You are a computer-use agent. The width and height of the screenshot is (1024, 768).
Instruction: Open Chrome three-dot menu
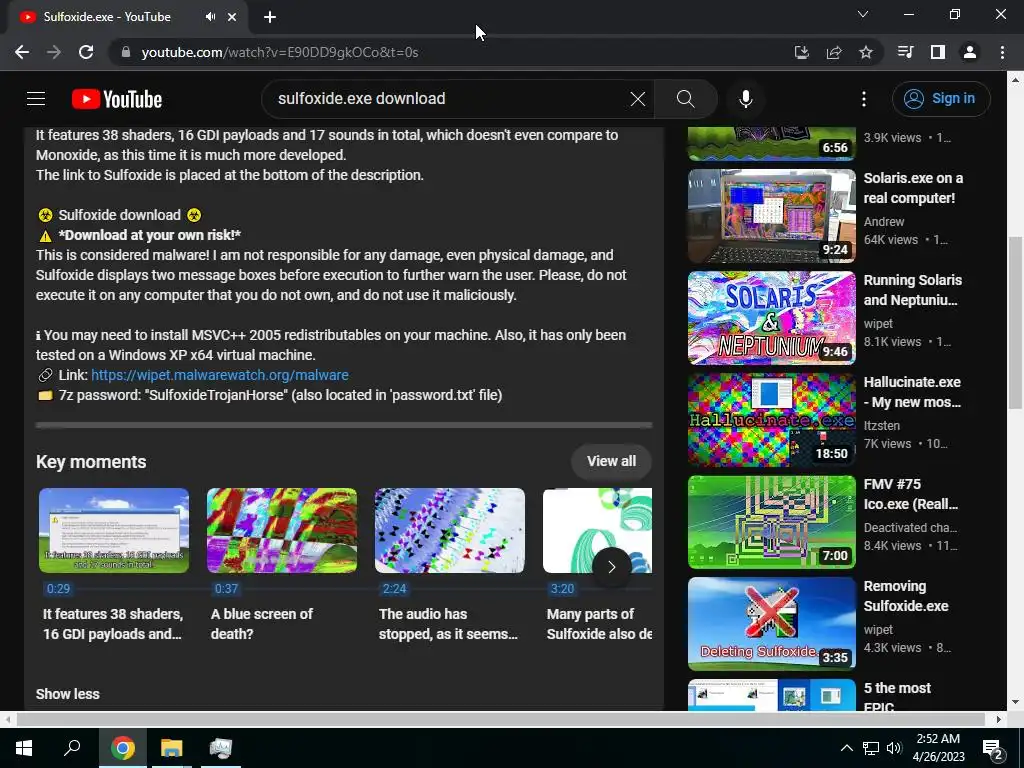click(x=1002, y=52)
